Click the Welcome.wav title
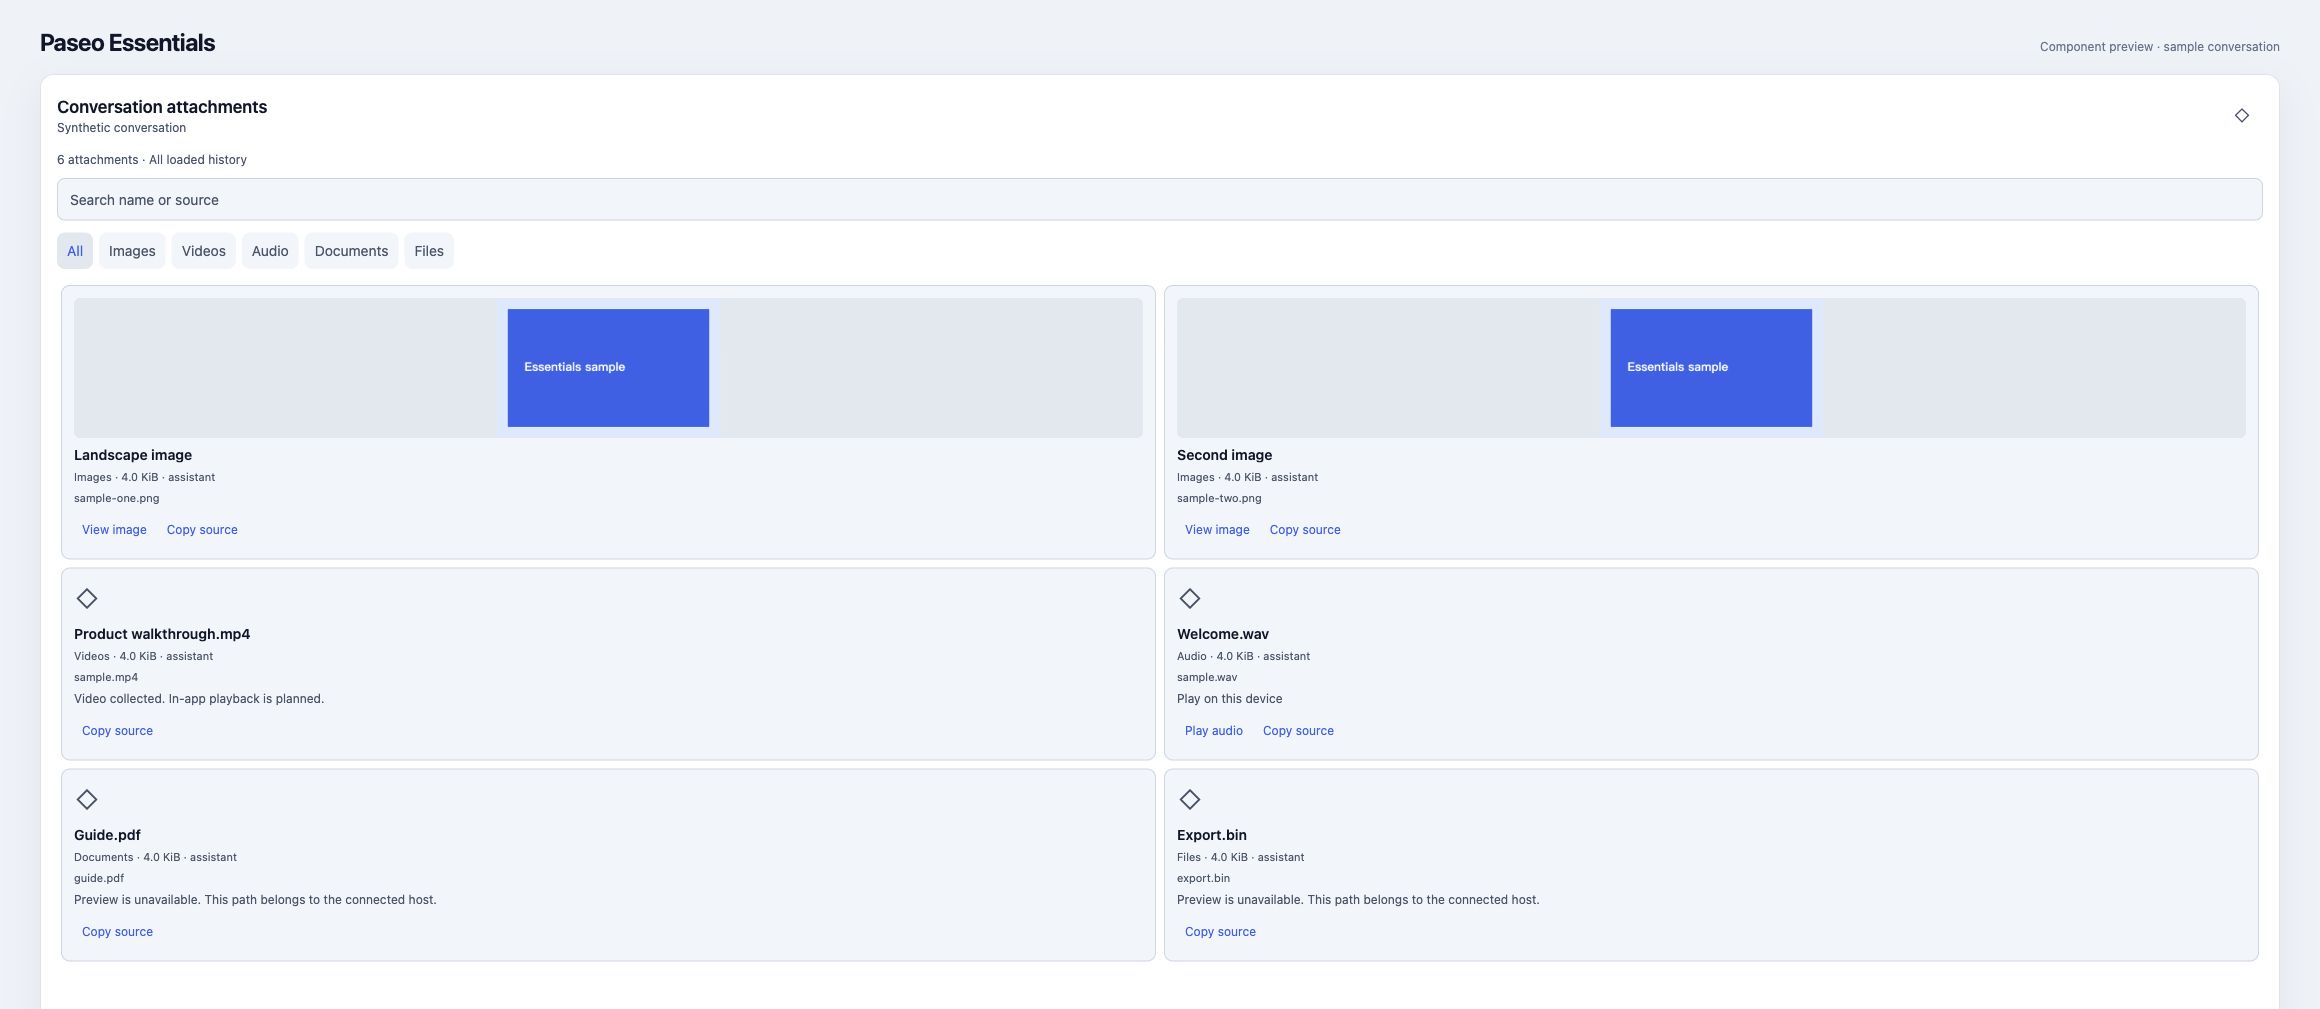Image resolution: width=2320 pixels, height=1009 pixels. pyautogui.click(x=1223, y=634)
